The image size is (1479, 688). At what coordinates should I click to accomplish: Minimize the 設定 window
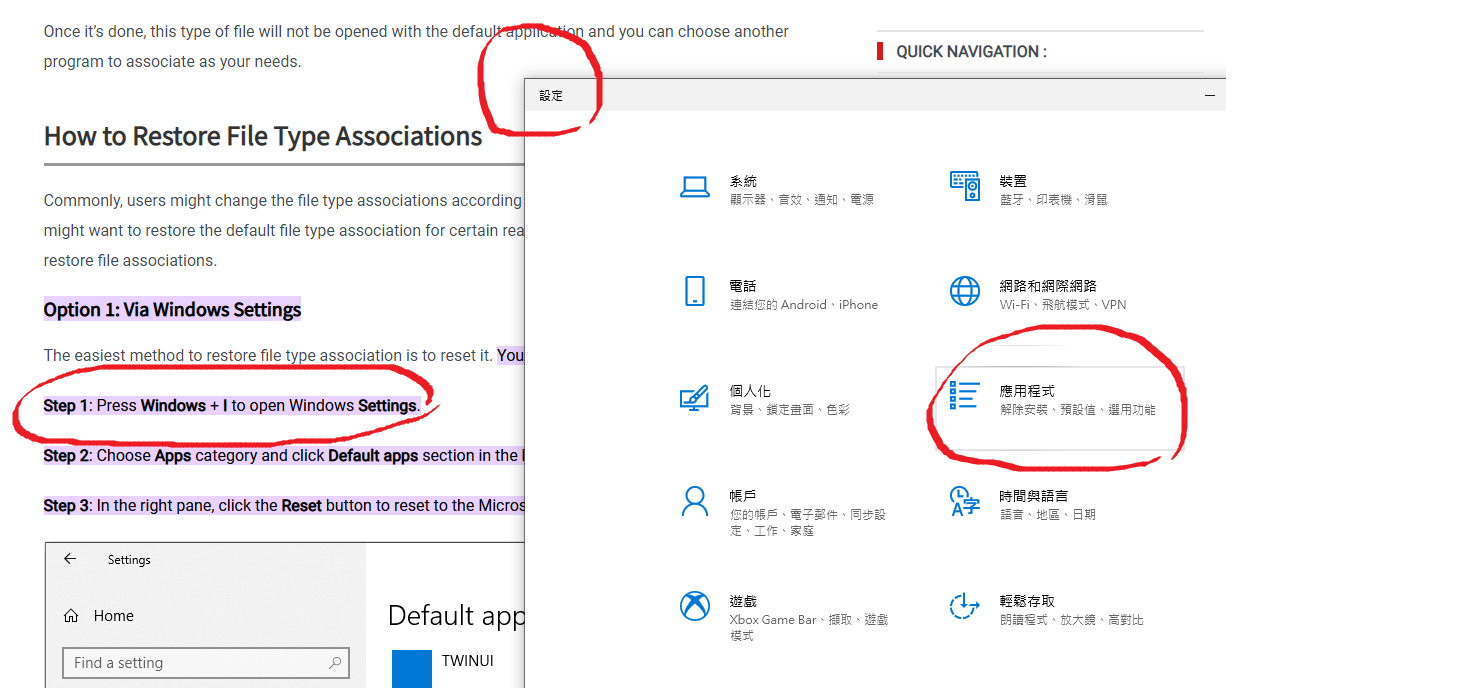(1210, 96)
